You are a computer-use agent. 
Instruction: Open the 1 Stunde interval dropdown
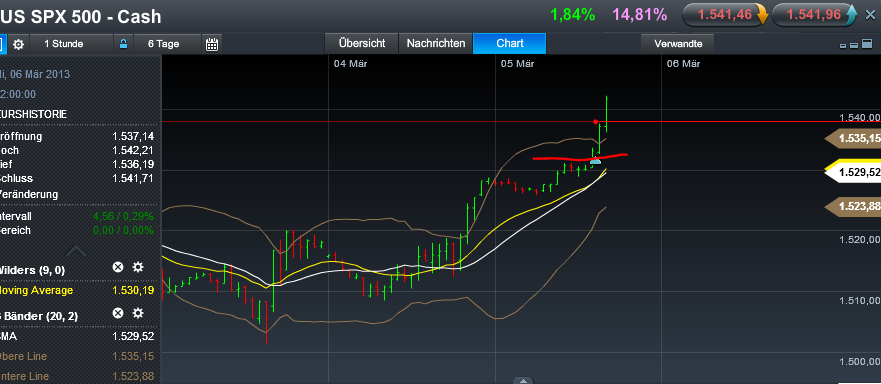tap(71, 44)
